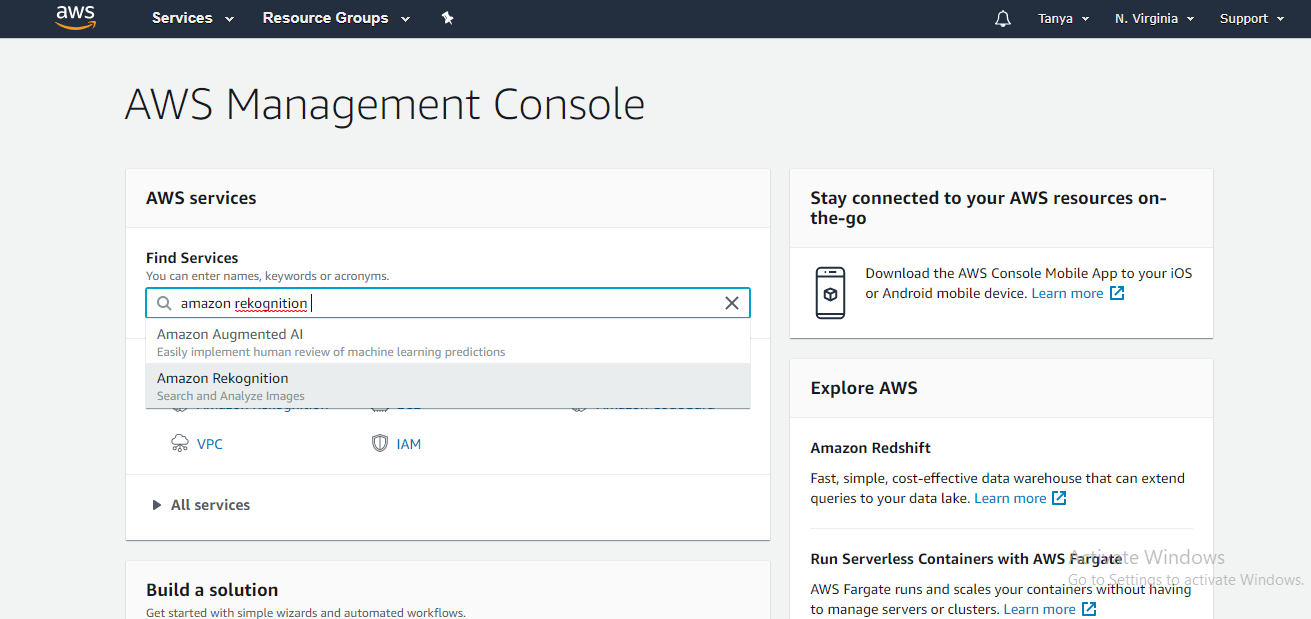Screen dimensions: 1311x619
Task: Open the VPC service icon
Action: (180, 444)
